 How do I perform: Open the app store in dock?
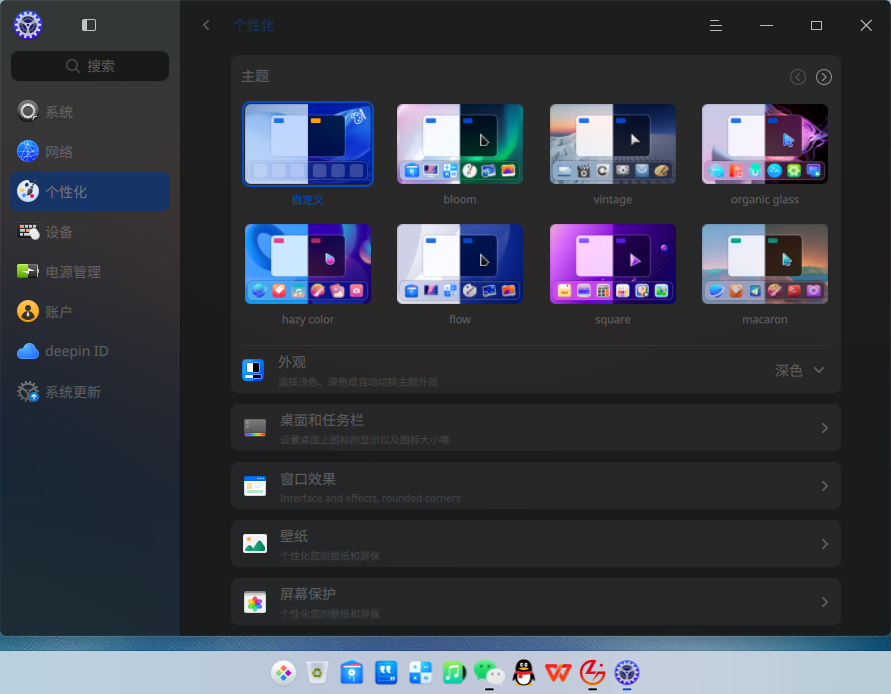click(x=352, y=673)
